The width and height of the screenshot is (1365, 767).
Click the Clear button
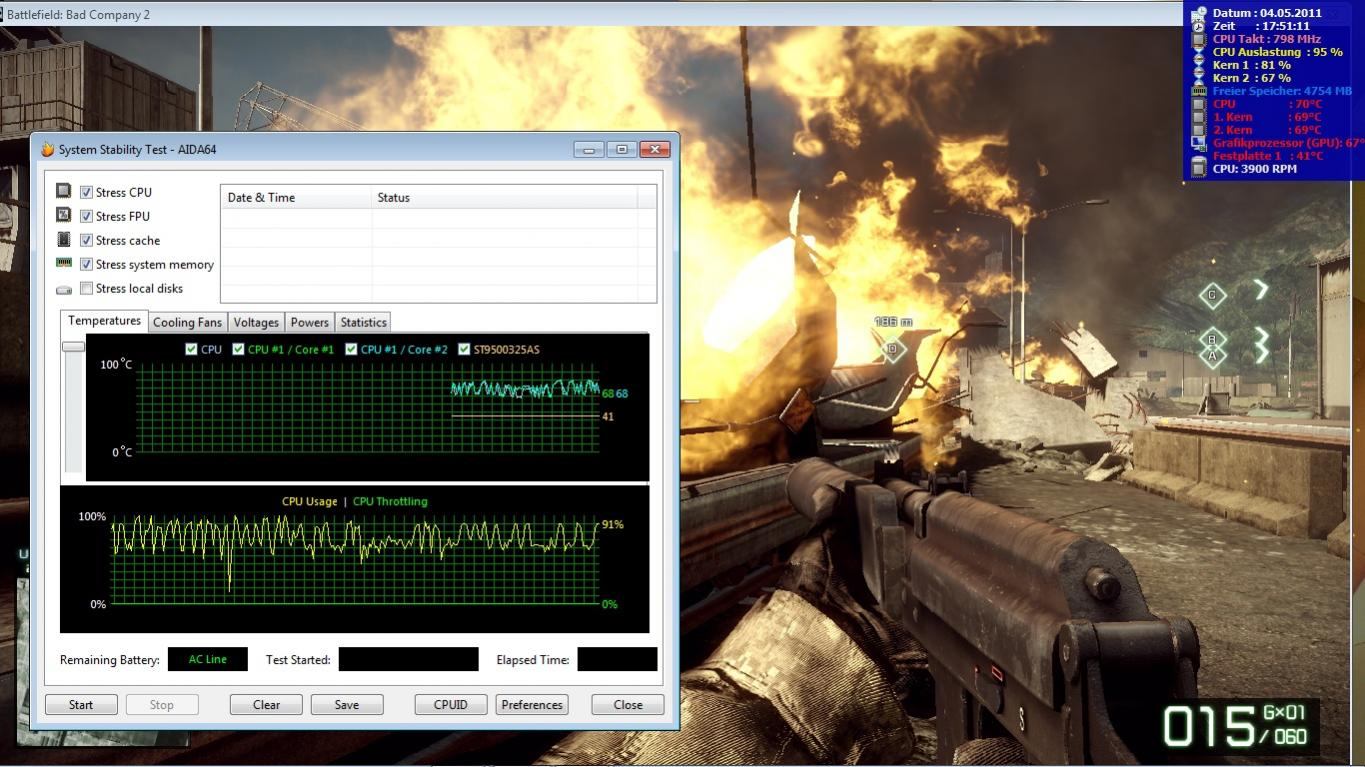266,704
